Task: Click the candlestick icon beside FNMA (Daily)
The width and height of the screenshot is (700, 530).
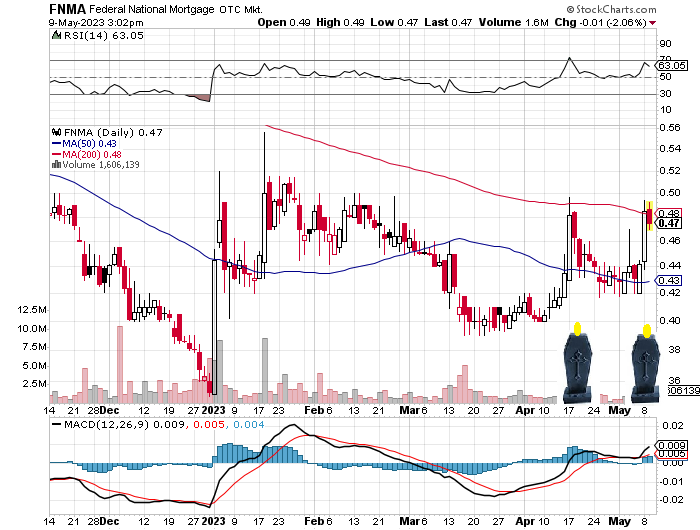Action: [56, 132]
